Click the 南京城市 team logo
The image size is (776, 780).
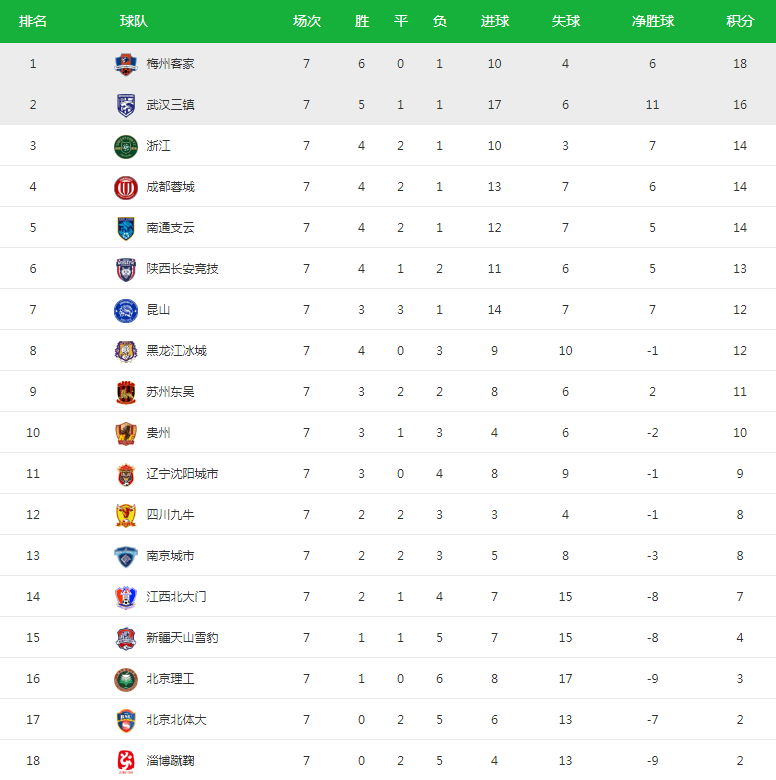click(125, 556)
